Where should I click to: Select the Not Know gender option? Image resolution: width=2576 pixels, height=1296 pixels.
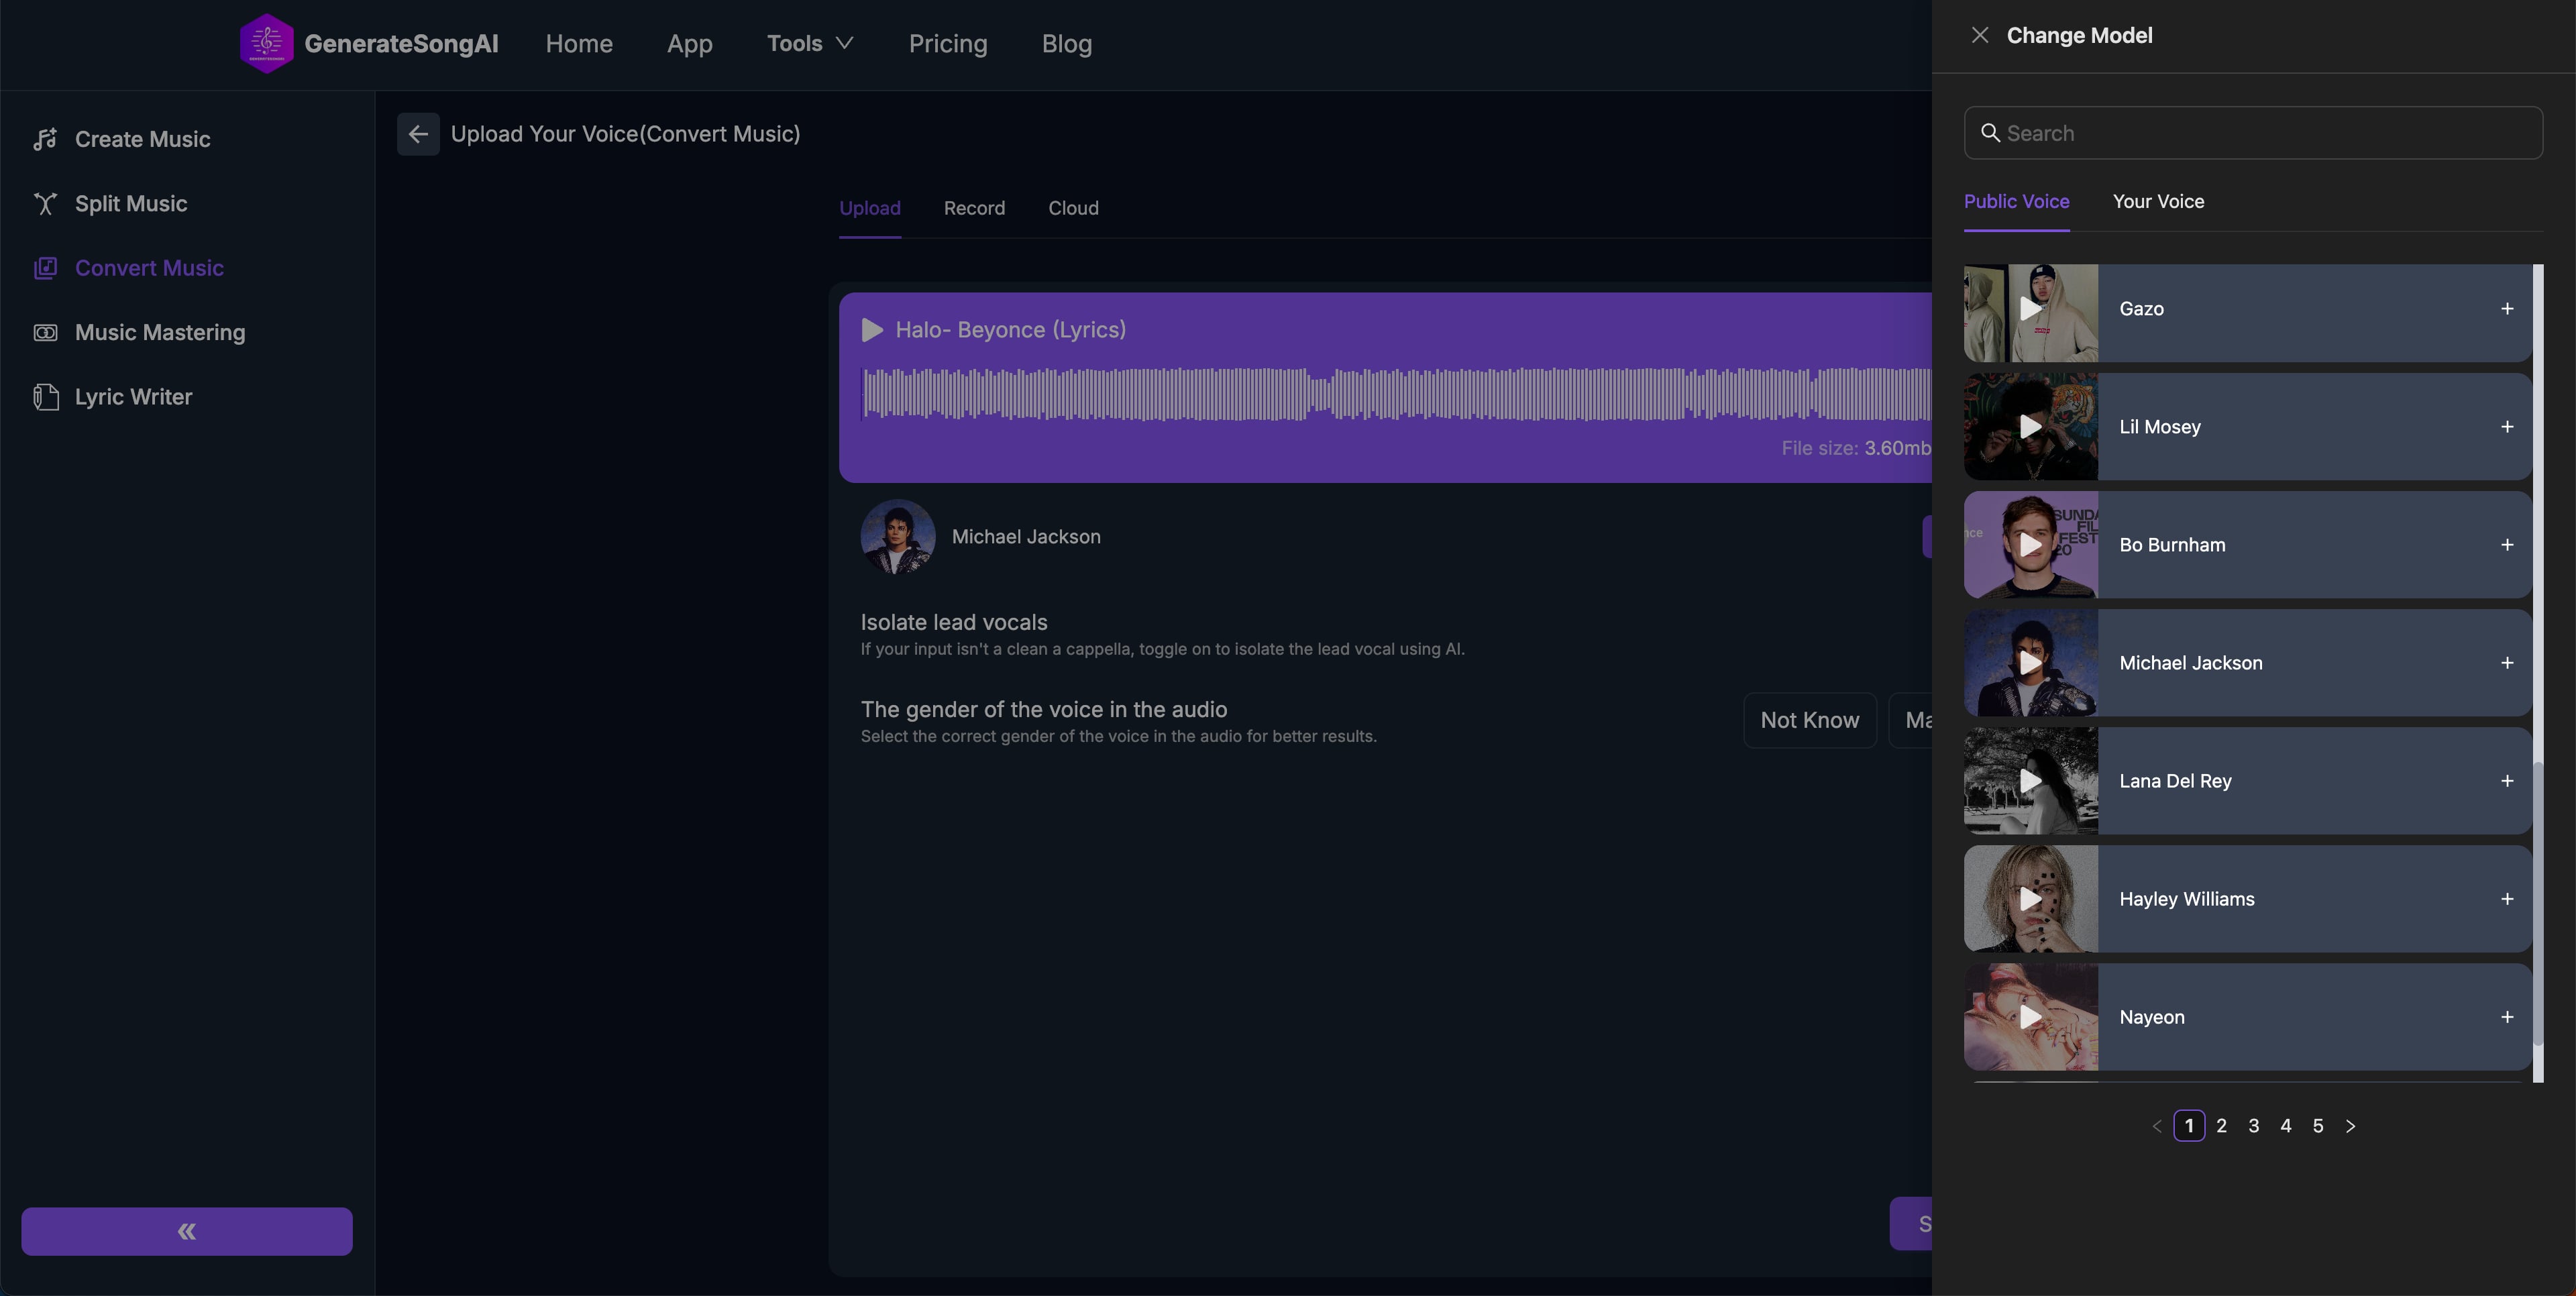tap(1810, 720)
